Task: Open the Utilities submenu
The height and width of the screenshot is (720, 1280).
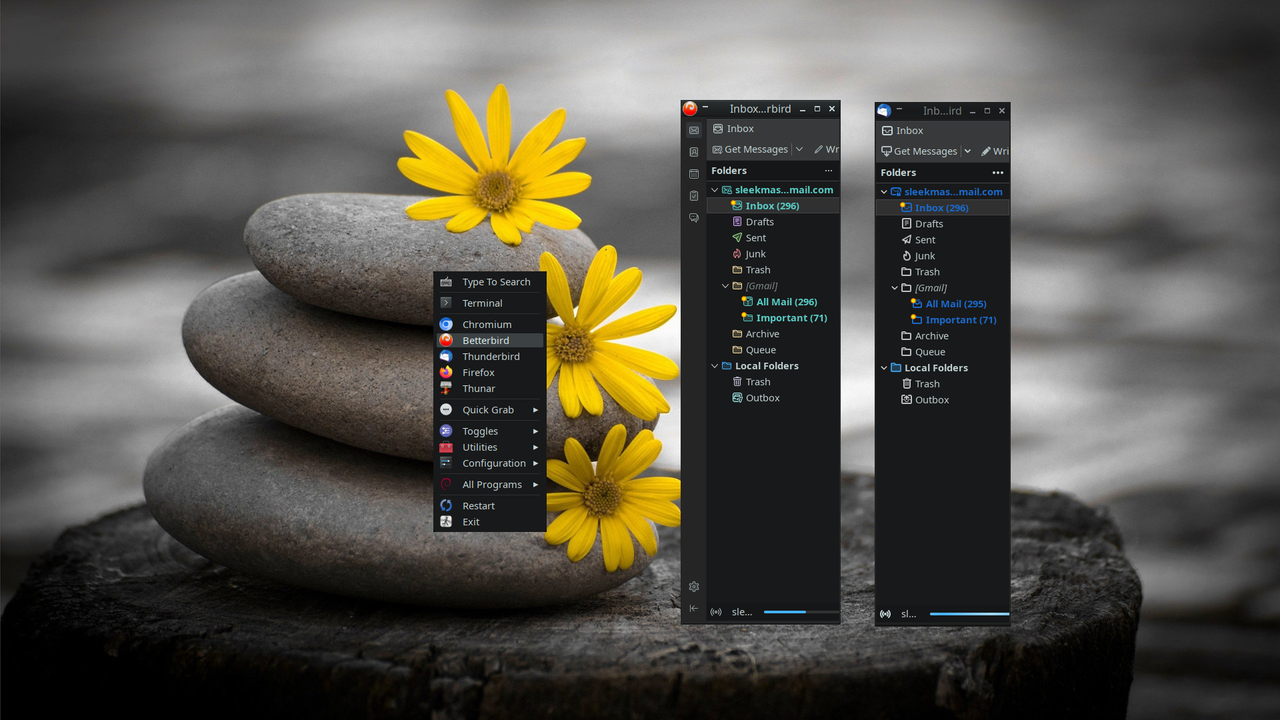Action: (490, 448)
